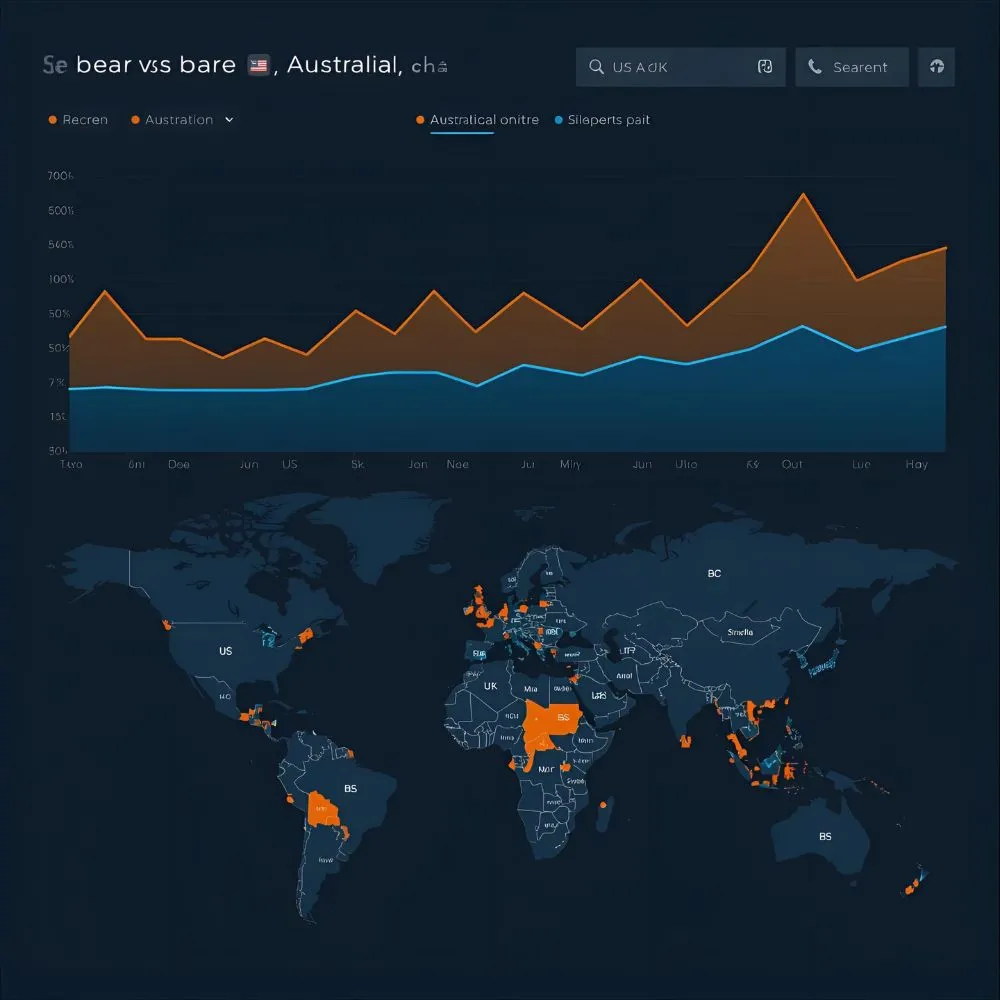Click the phone icon in Searent button

point(815,67)
